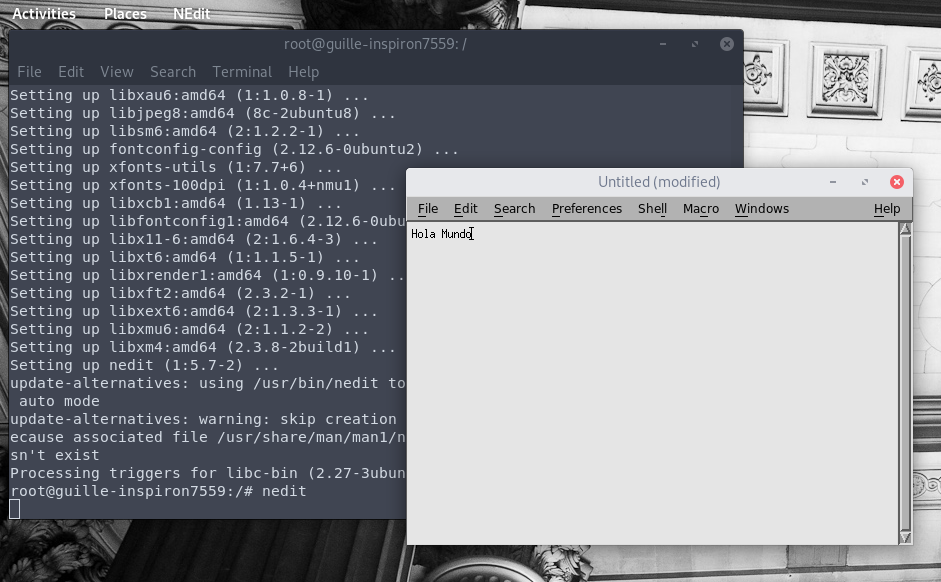Click 'Setting up xfonts-utils' terminal line
Viewport: 941px width, 582px height.
[x=175, y=167]
